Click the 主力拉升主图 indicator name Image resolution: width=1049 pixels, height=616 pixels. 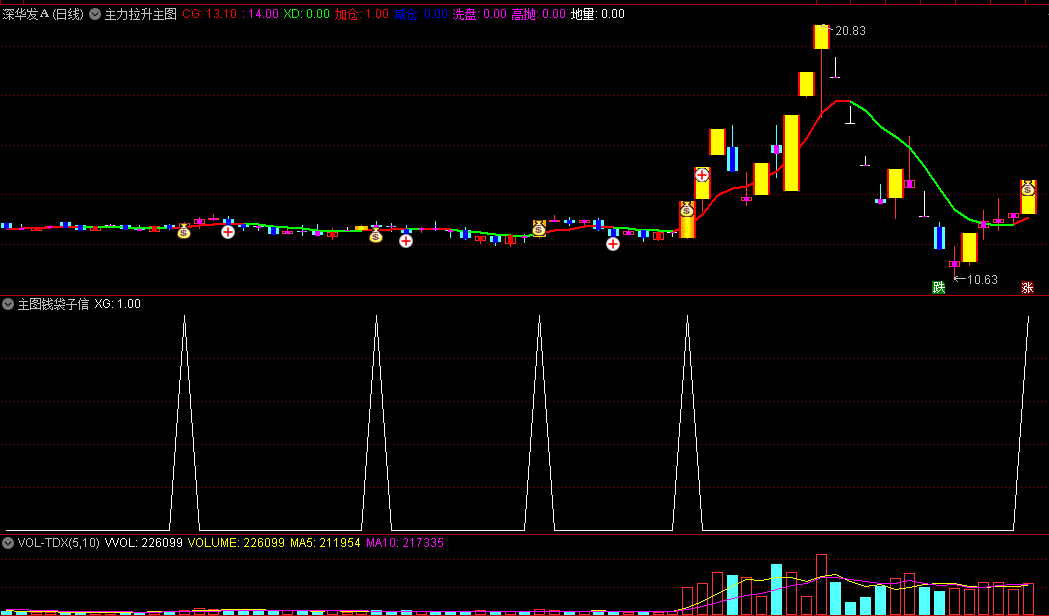click(x=140, y=14)
